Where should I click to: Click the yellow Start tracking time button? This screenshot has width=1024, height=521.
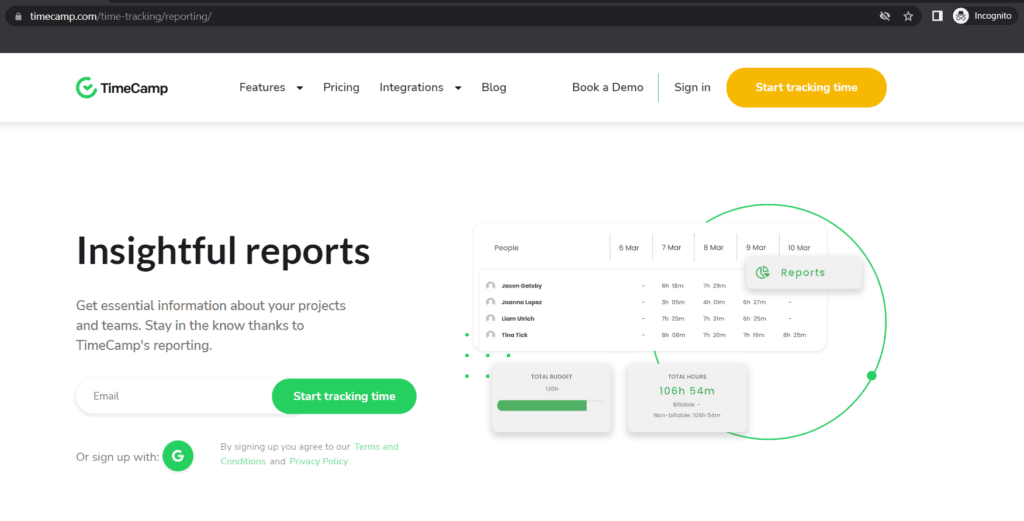[x=807, y=87]
